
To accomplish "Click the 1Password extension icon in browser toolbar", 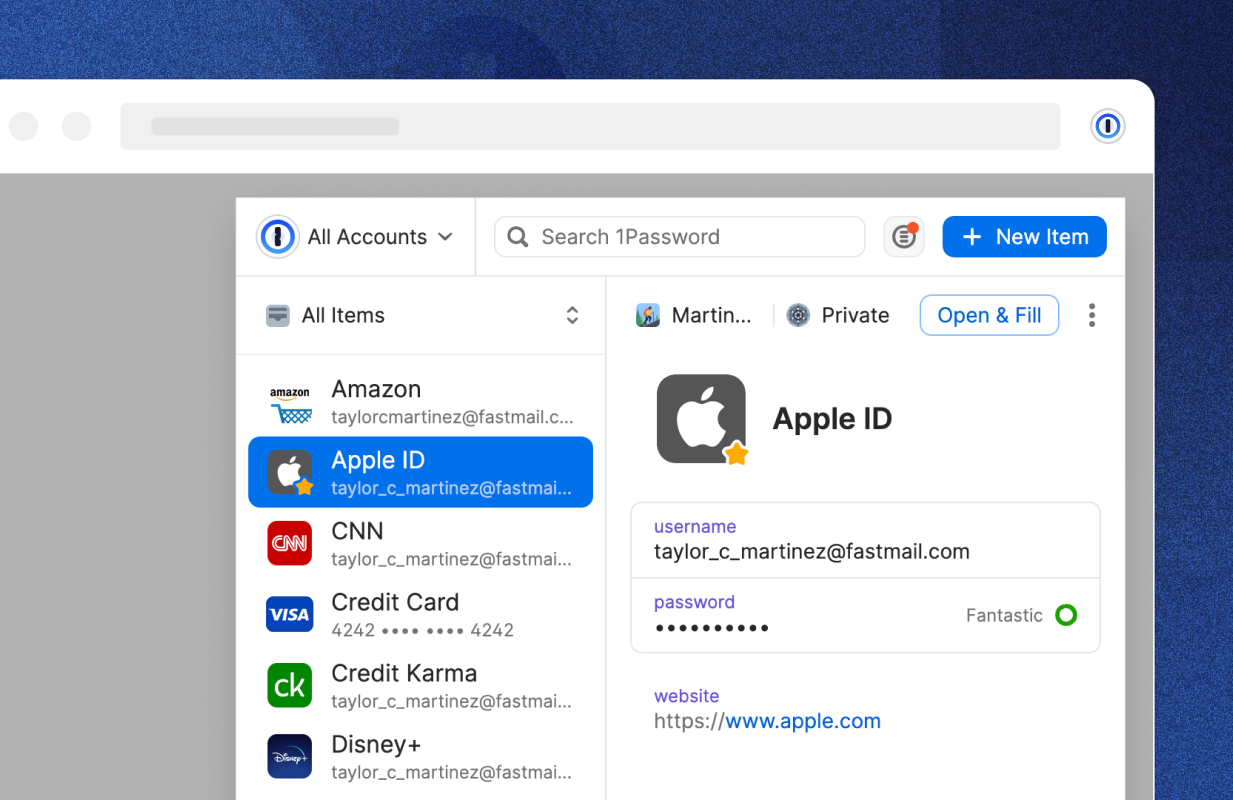I will 1107,126.
